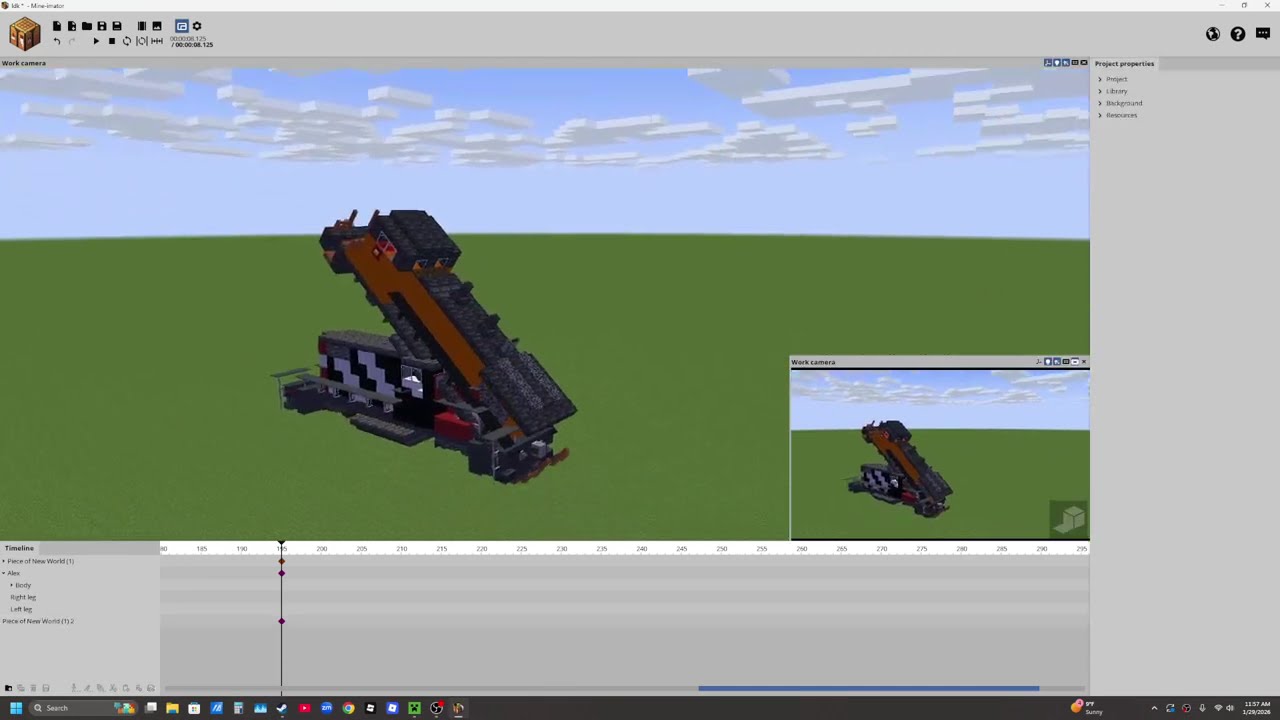Play the animation
This screenshot has height=720, width=1280.
[96, 41]
